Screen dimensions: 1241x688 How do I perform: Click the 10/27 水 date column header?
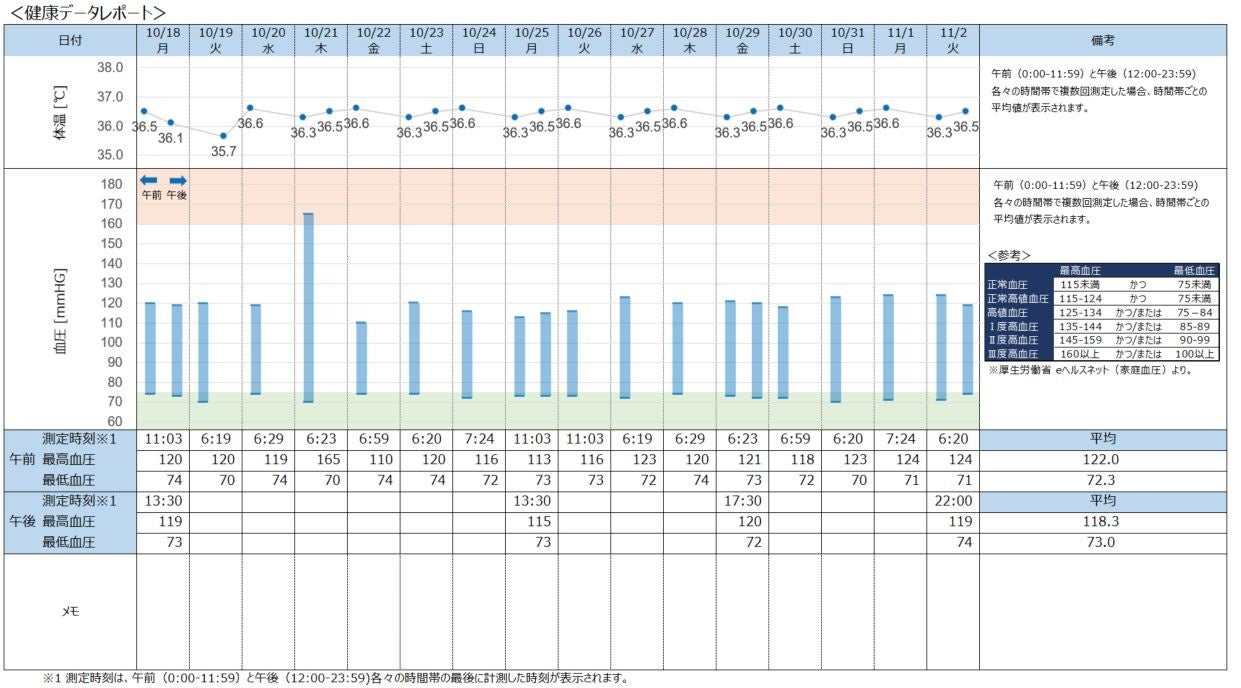click(637, 40)
